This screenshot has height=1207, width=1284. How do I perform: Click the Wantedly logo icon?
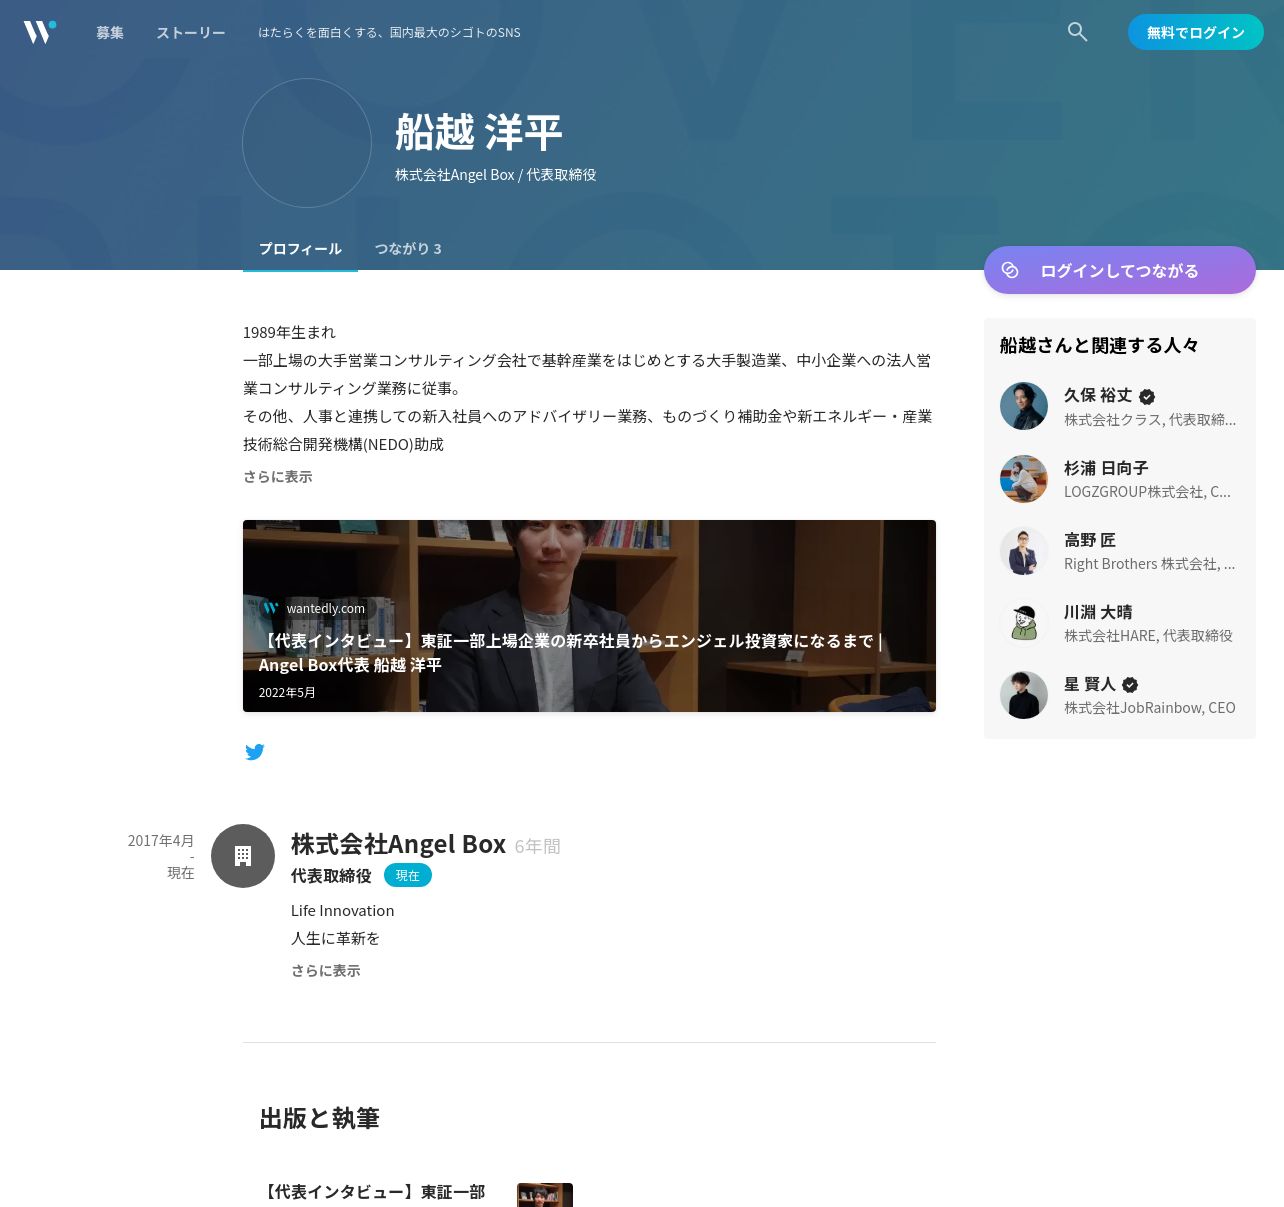[40, 32]
